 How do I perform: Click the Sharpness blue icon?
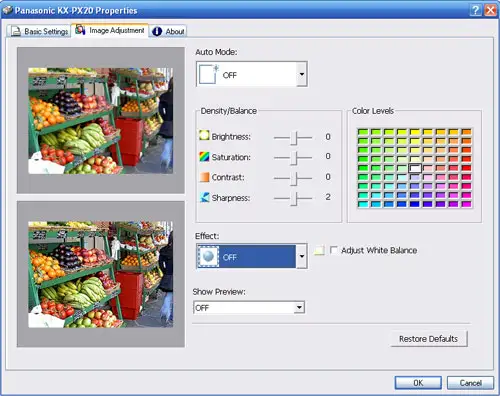coord(204,197)
